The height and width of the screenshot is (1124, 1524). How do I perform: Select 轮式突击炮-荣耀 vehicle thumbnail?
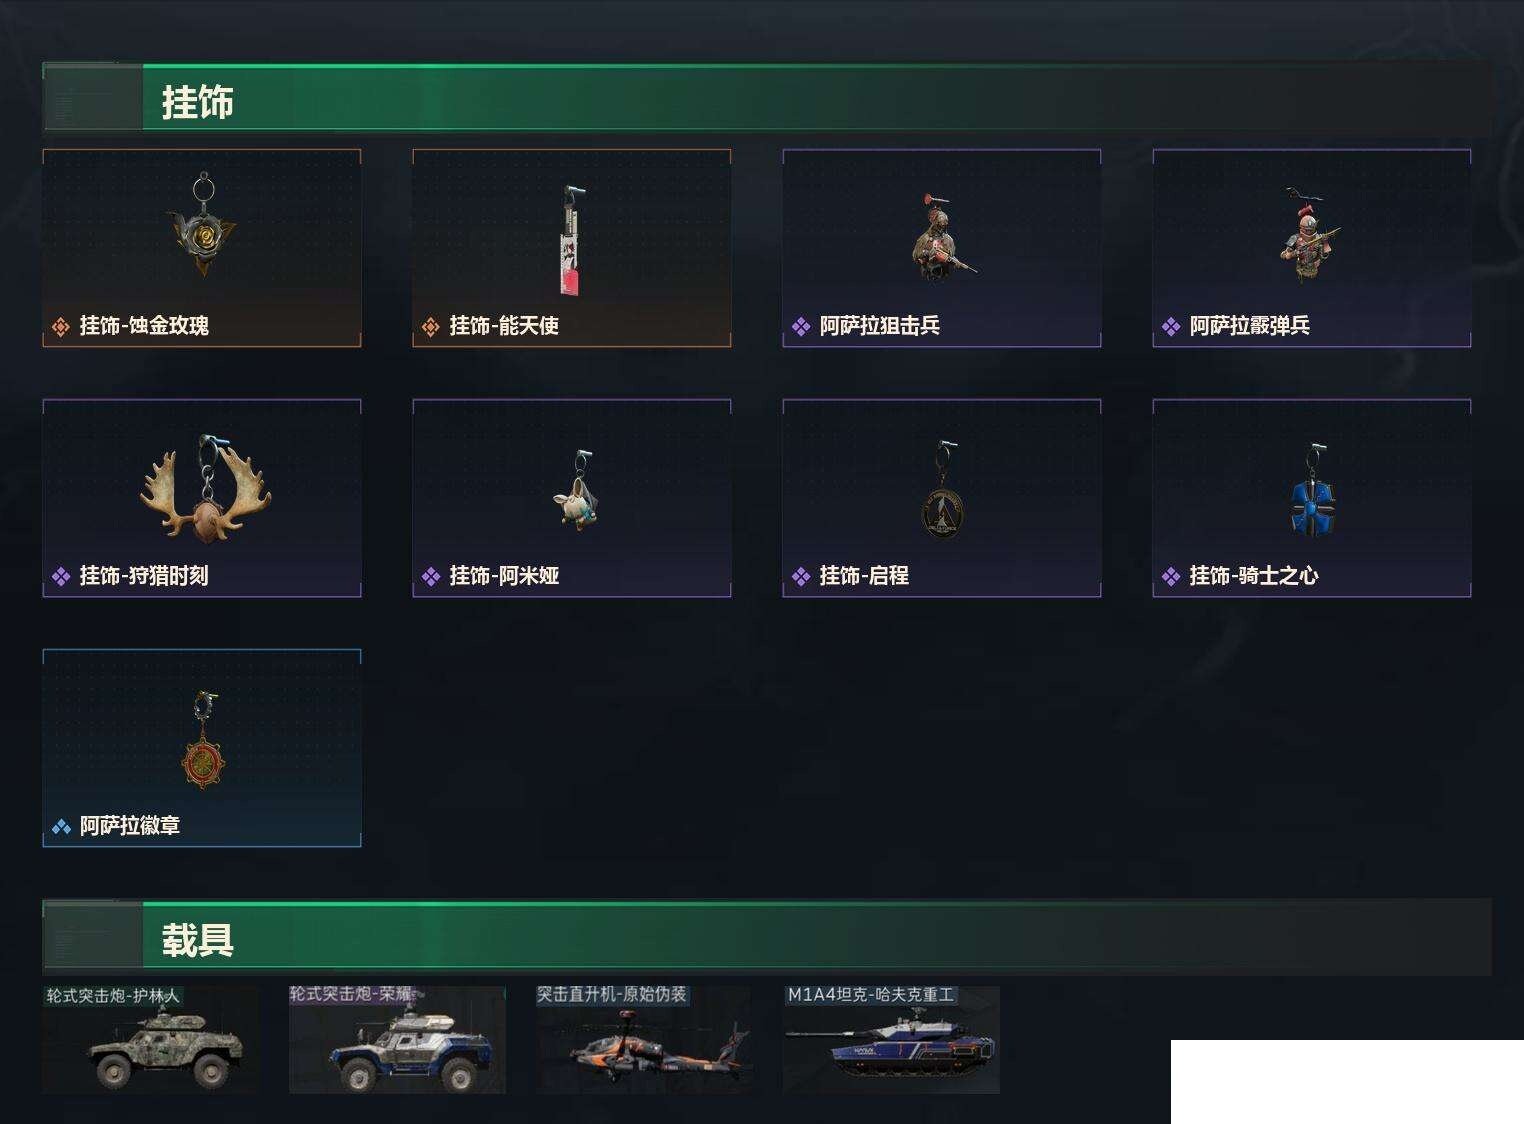397,1039
